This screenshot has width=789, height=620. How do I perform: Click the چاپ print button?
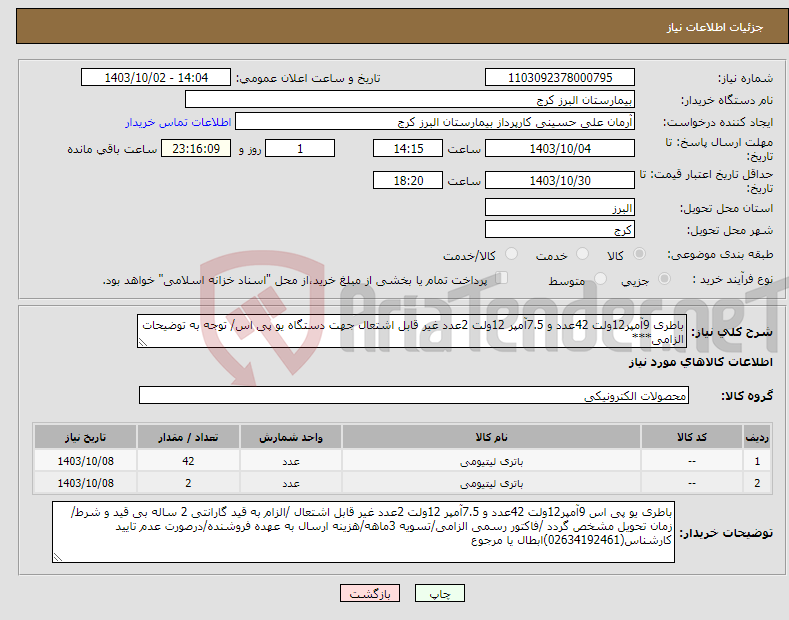point(439,593)
